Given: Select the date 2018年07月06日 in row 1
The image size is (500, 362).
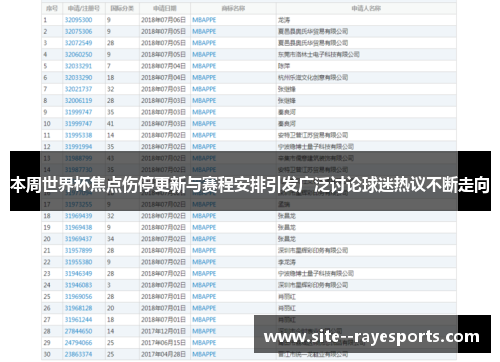Looking at the screenshot, I should (163, 20).
